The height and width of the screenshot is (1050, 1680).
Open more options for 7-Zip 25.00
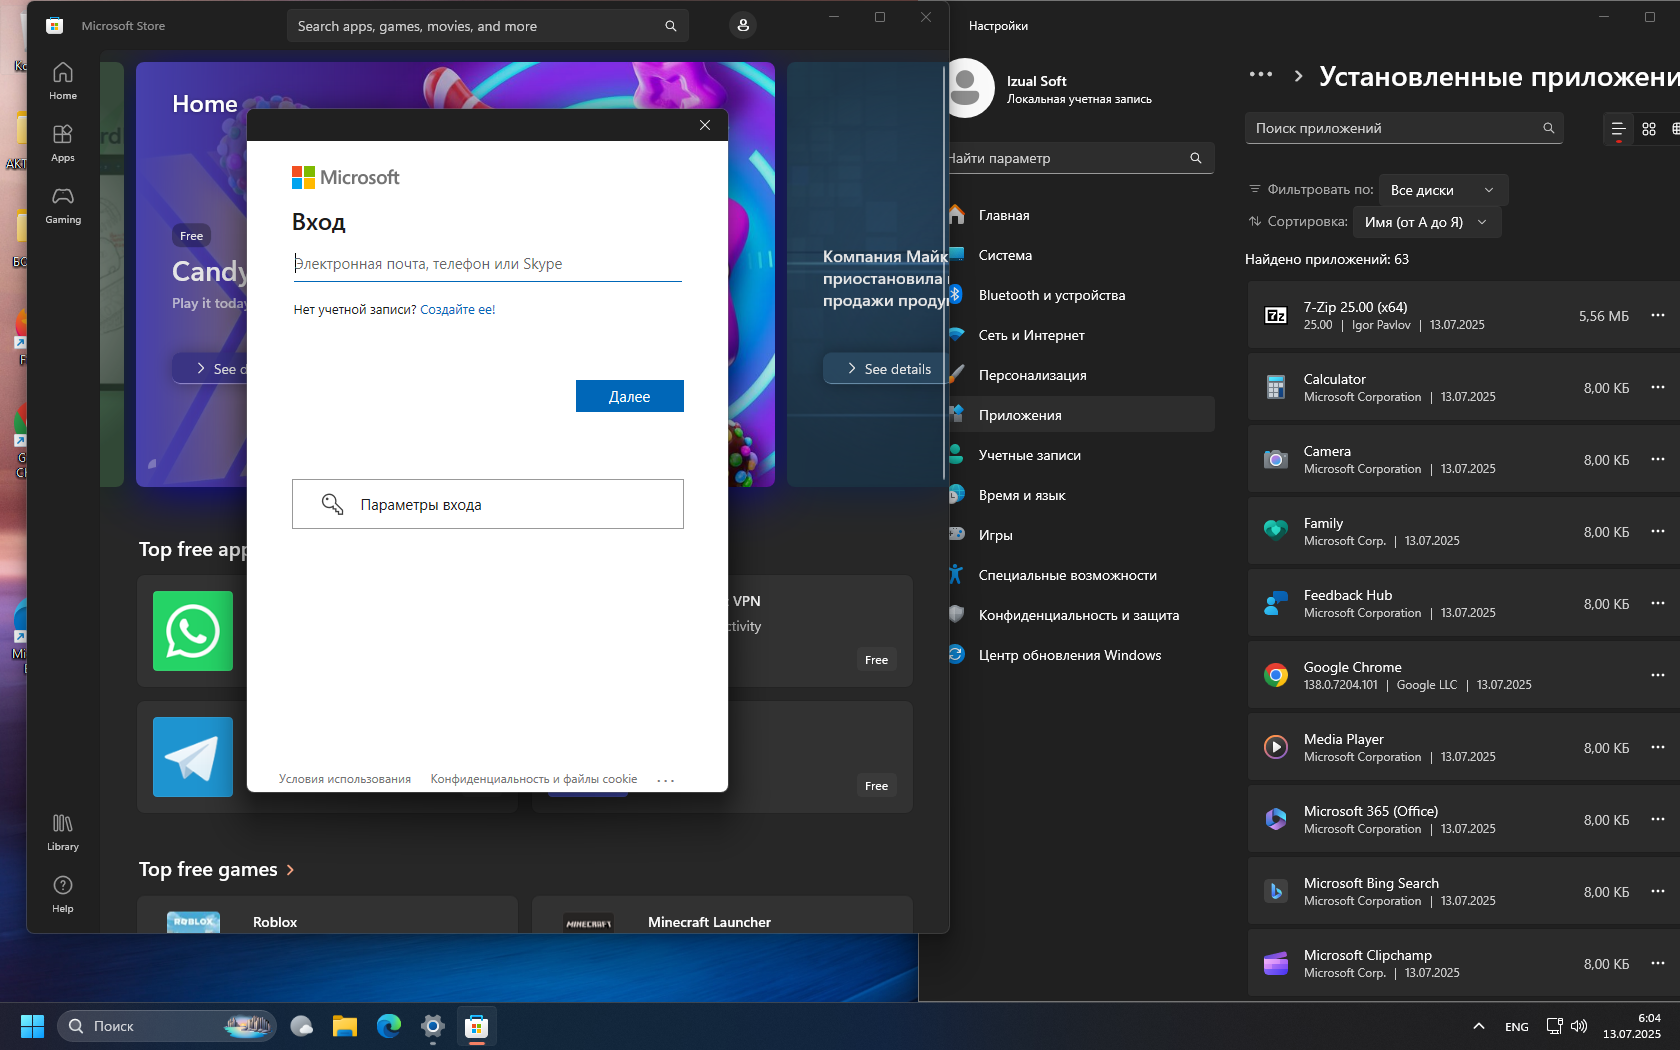click(x=1657, y=315)
